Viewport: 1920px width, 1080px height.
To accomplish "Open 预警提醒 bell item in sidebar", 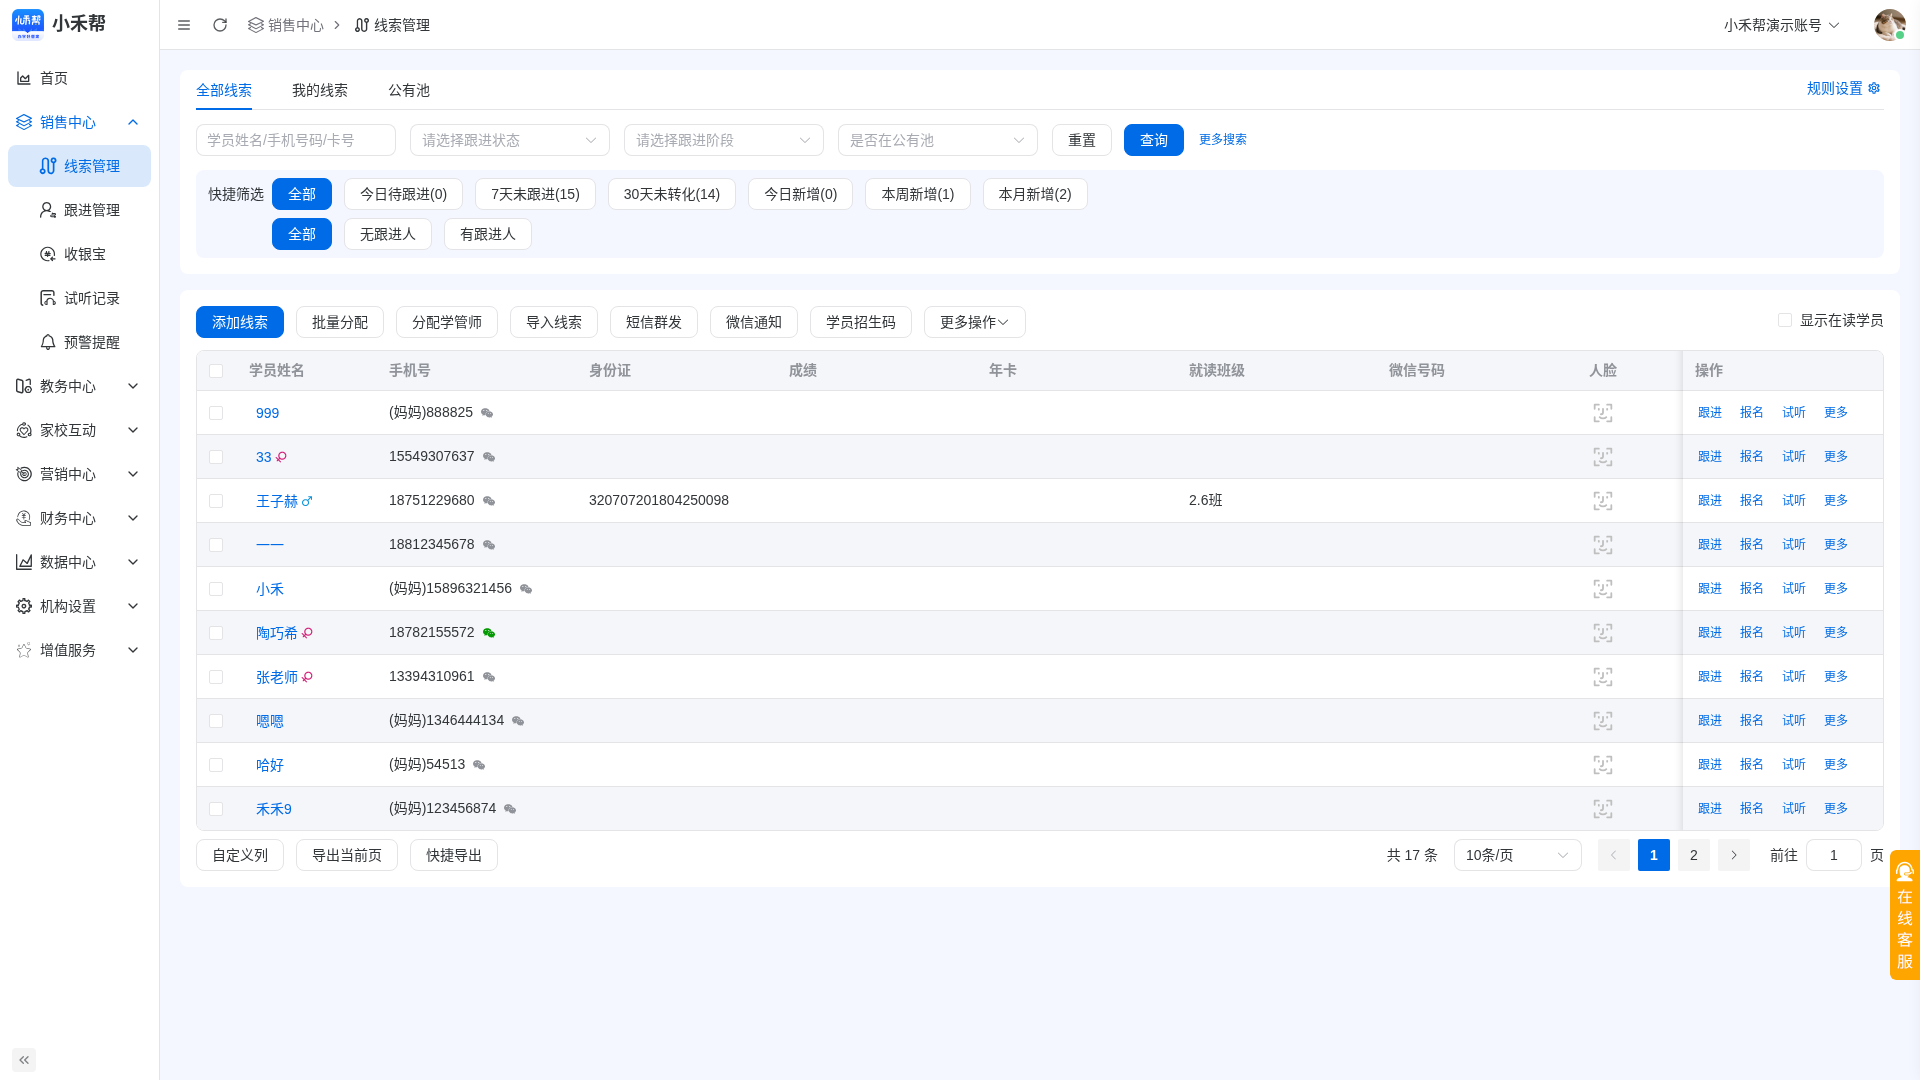I will pos(79,342).
